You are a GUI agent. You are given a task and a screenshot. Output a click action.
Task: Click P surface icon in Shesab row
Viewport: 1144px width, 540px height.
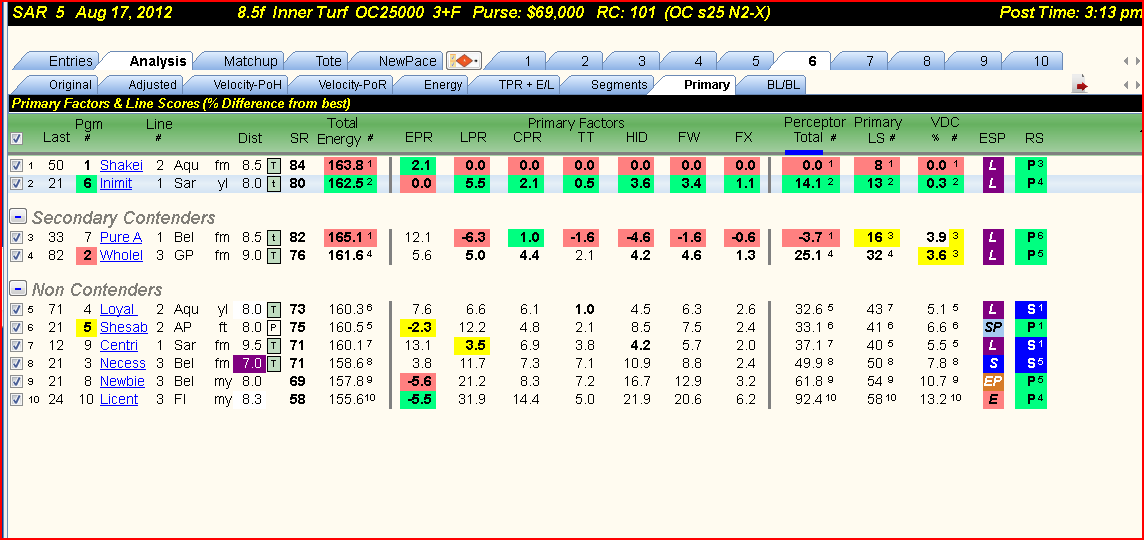point(274,327)
